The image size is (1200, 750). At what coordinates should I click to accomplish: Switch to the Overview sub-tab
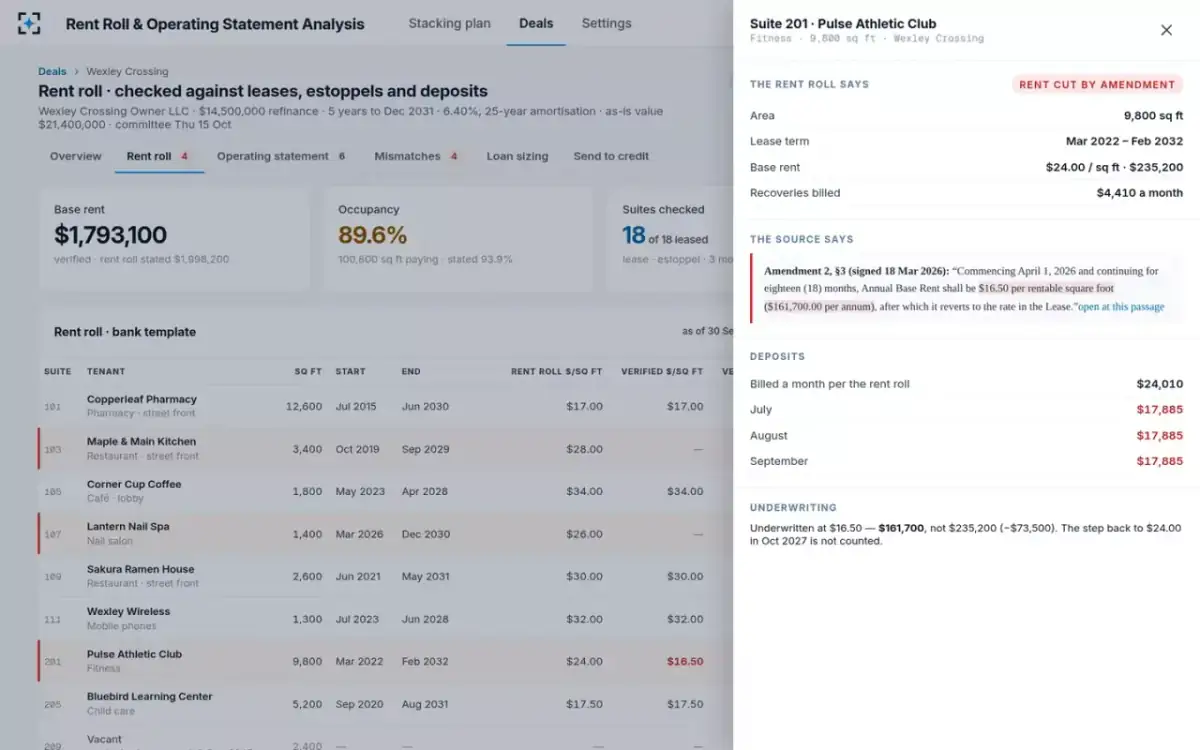coord(76,156)
